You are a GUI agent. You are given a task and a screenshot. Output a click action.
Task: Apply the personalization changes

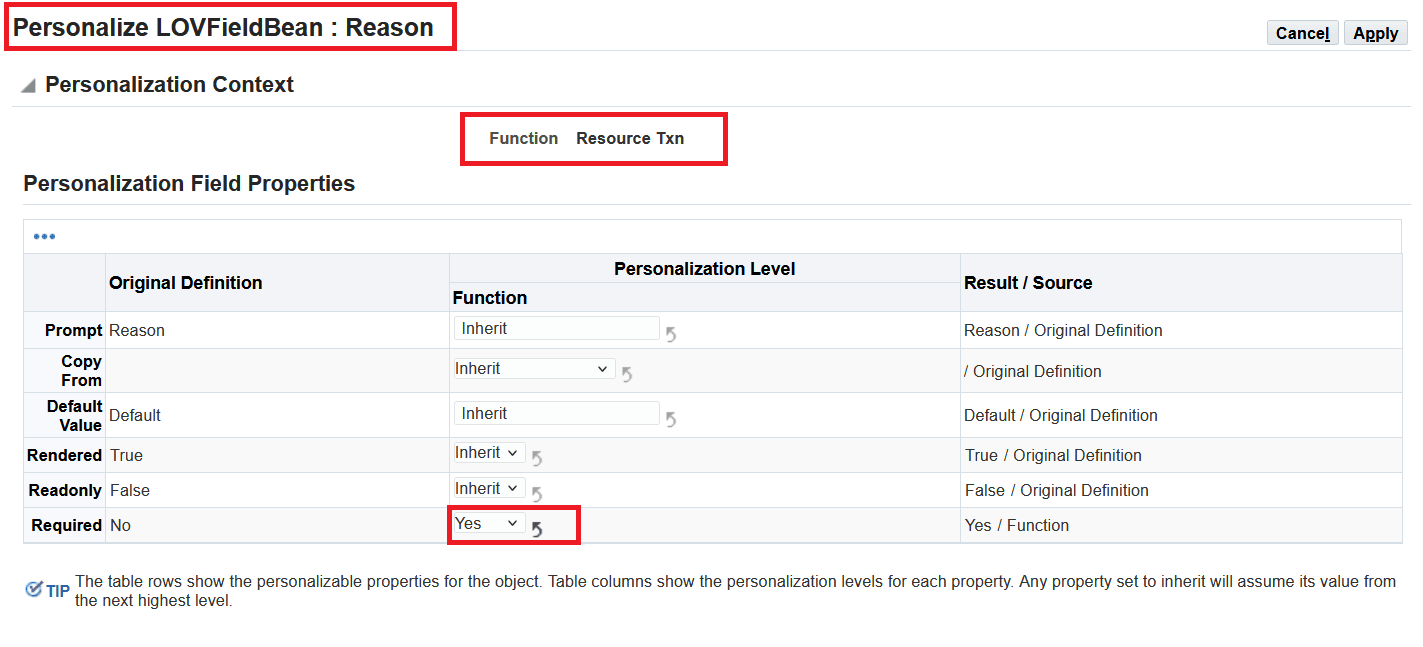tap(1375, 32)
